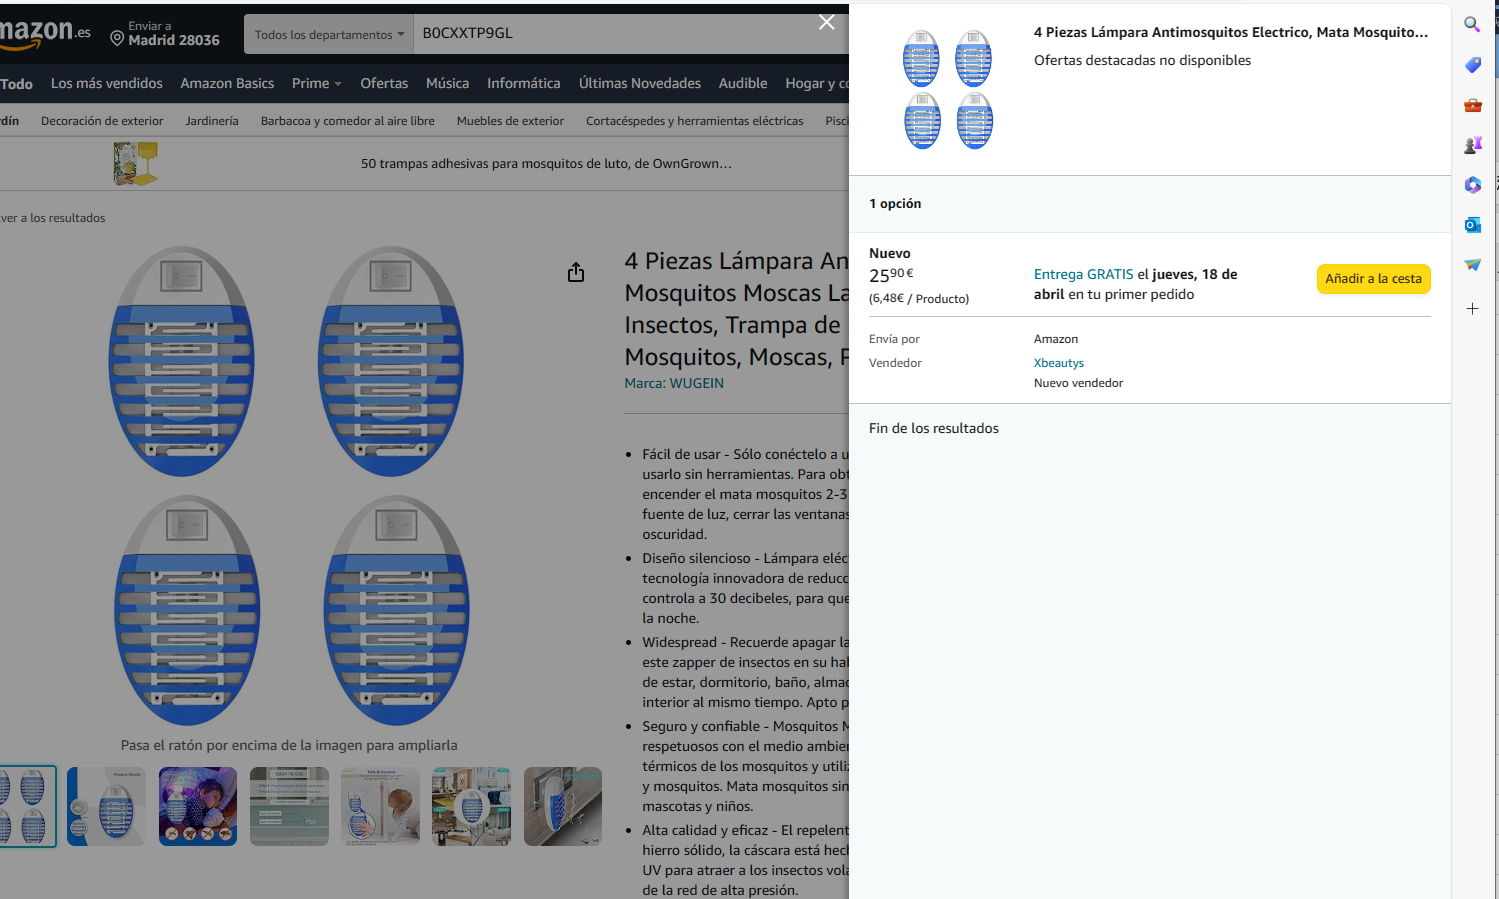1499x899 pixels.
Task: Open the blue shopping tag sidebar icon
Action: click(x=1472, y=65)
